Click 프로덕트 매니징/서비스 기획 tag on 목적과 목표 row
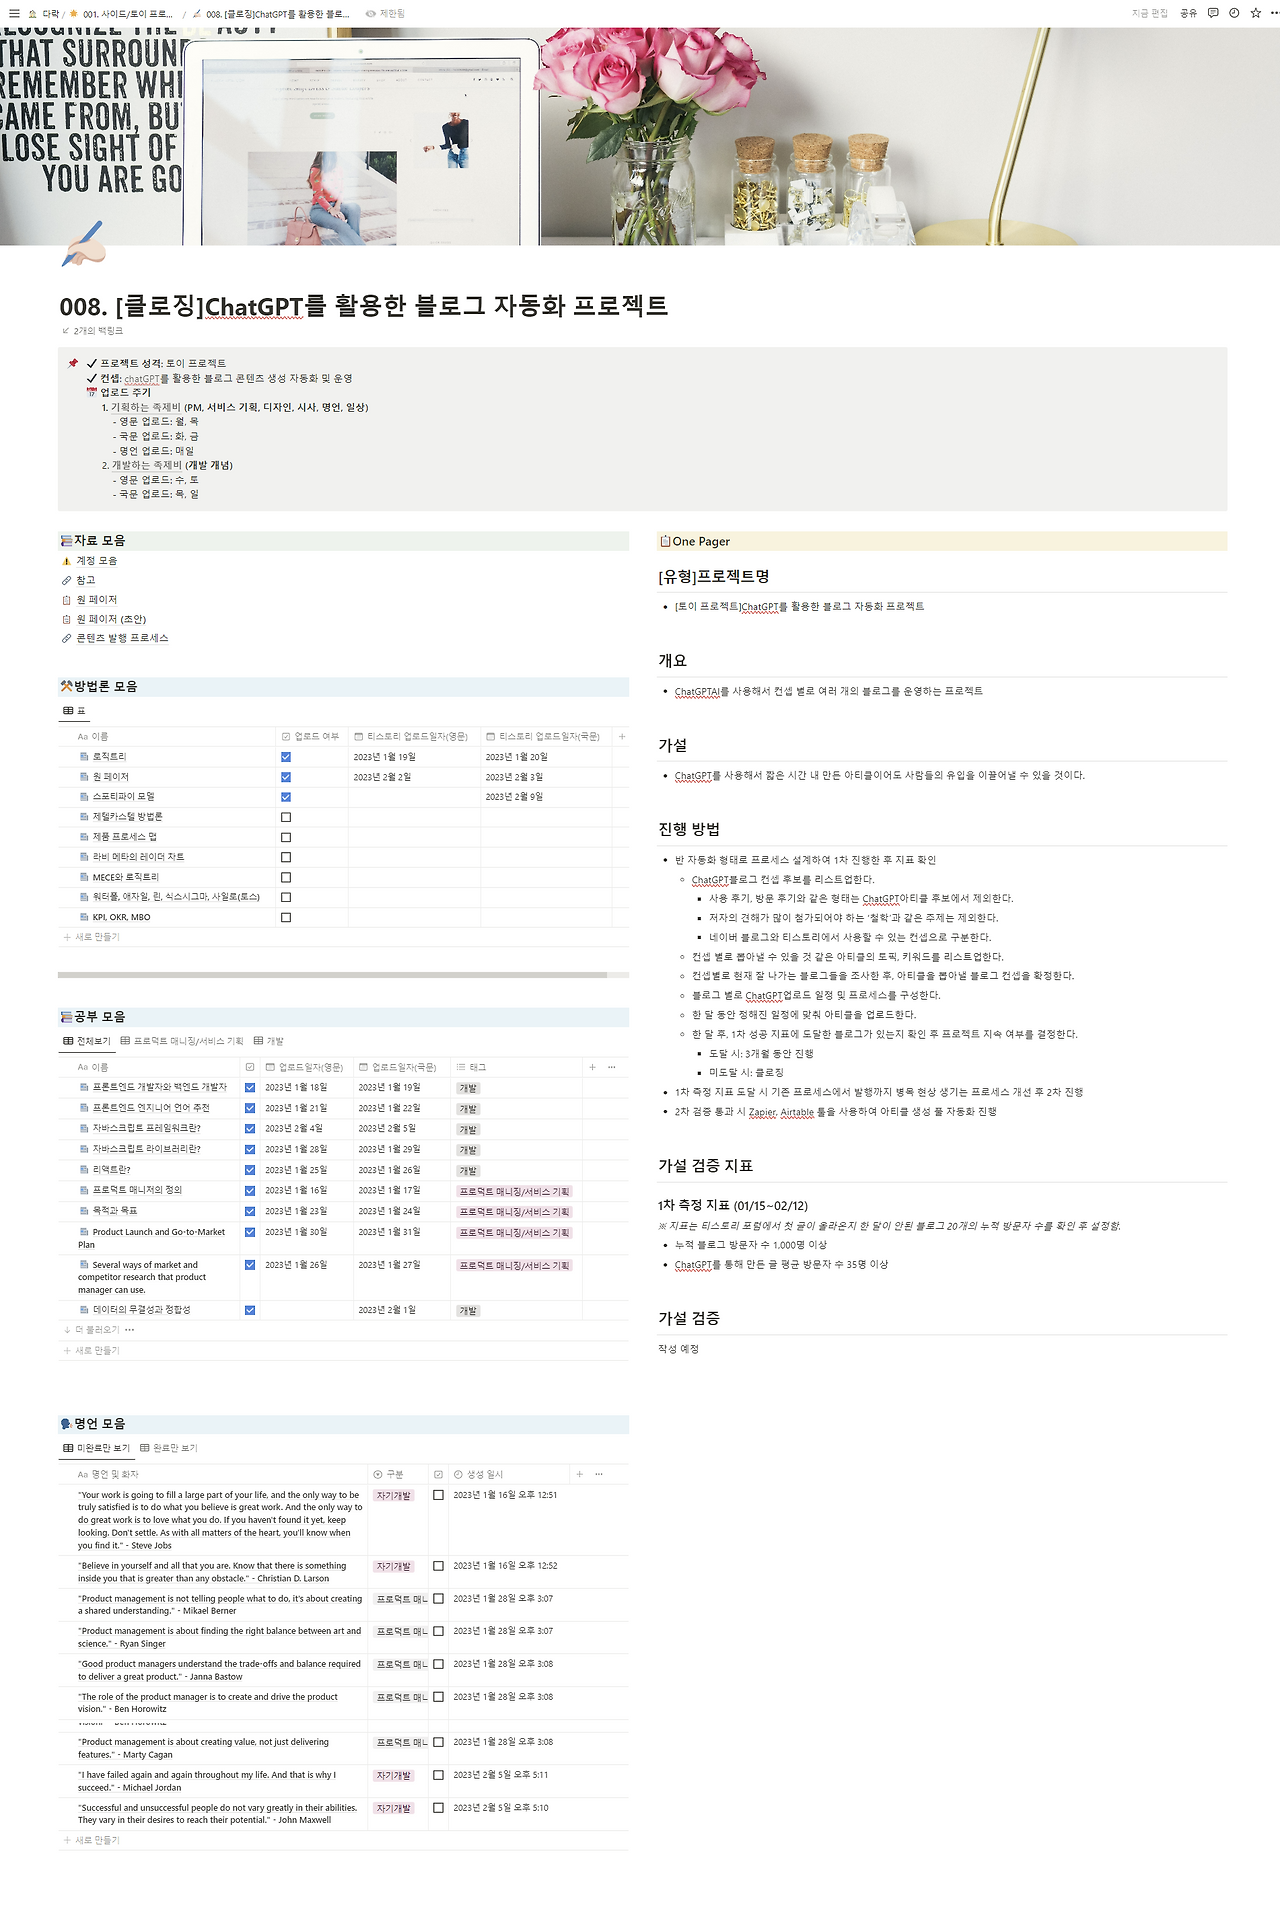The width and height of the screenshot is (1280, 1909). (514, 1212)
